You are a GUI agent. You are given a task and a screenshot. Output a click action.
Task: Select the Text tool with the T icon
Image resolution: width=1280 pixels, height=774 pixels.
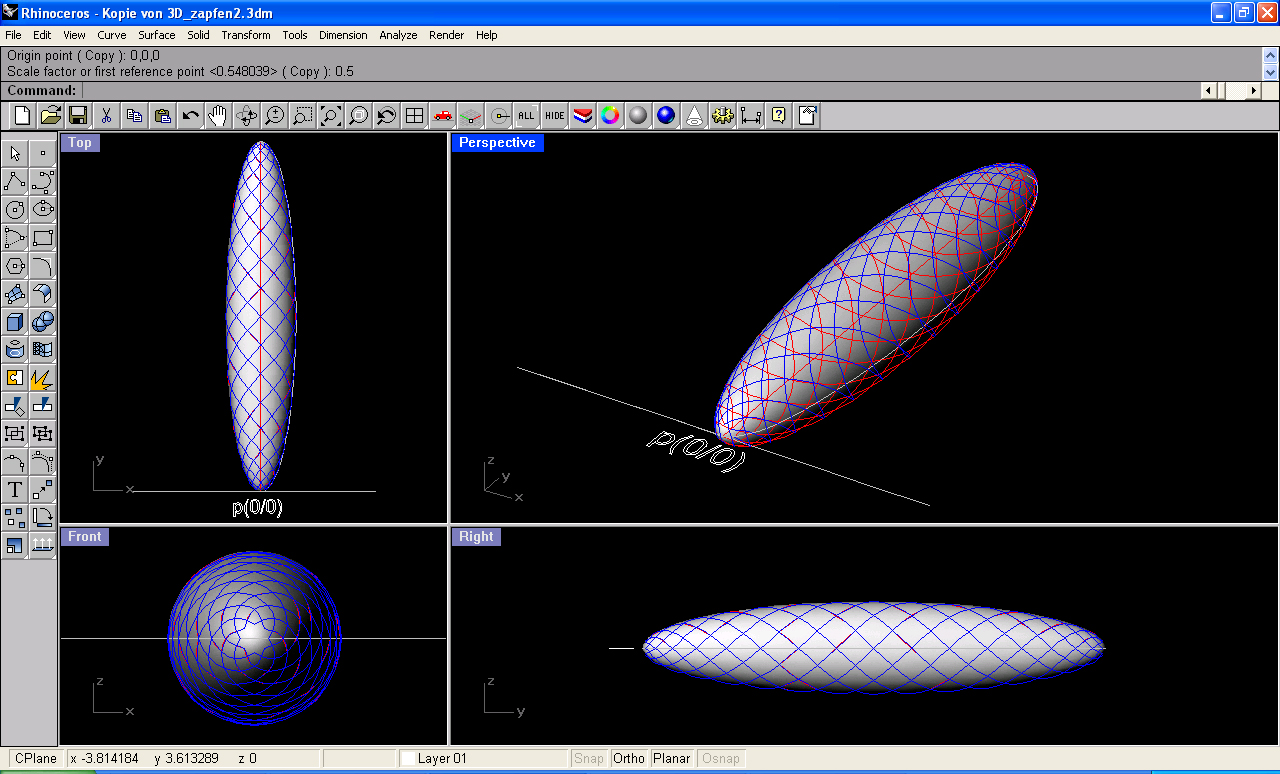[x=15, y=489]
